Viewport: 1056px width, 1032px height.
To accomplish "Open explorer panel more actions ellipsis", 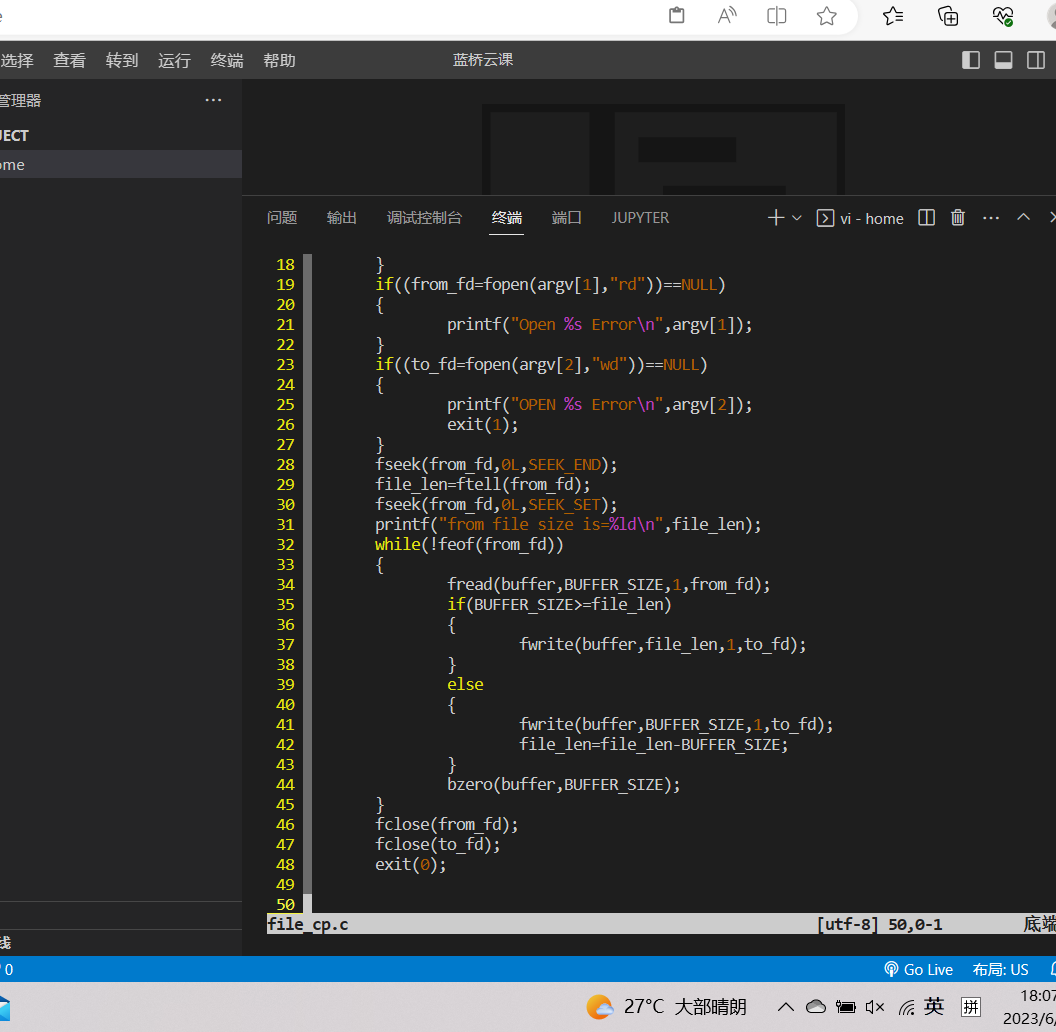I will [213, 100].
